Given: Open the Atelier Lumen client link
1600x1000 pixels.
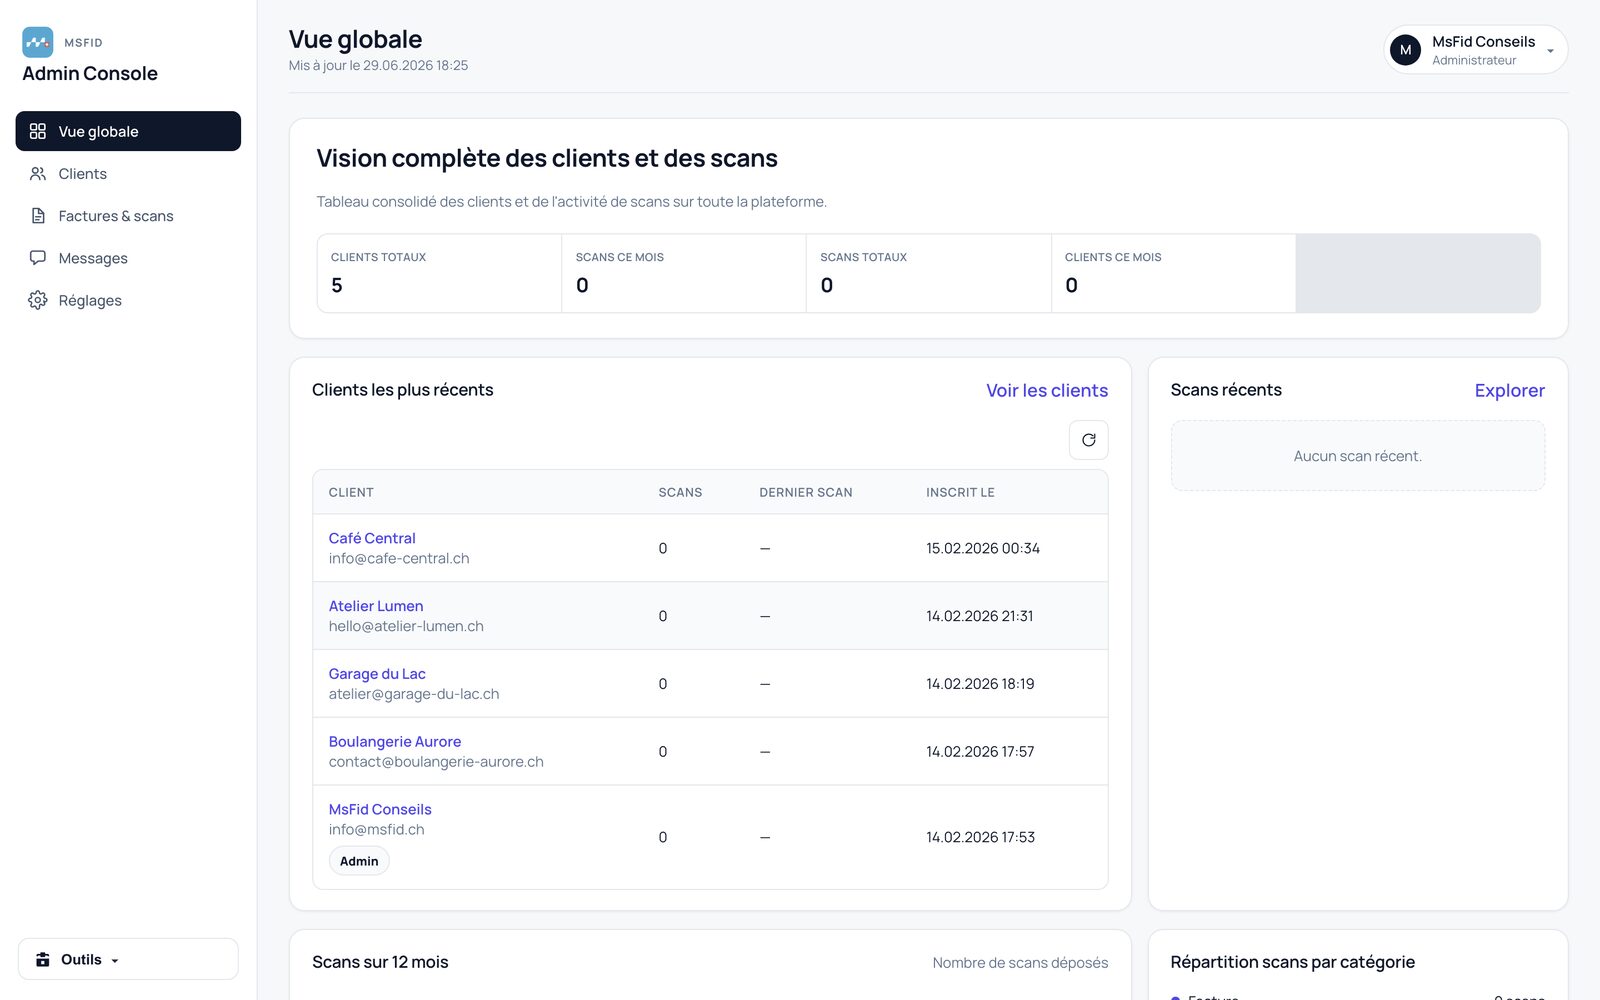Looking at the screenshot, I should coord(376,606).
